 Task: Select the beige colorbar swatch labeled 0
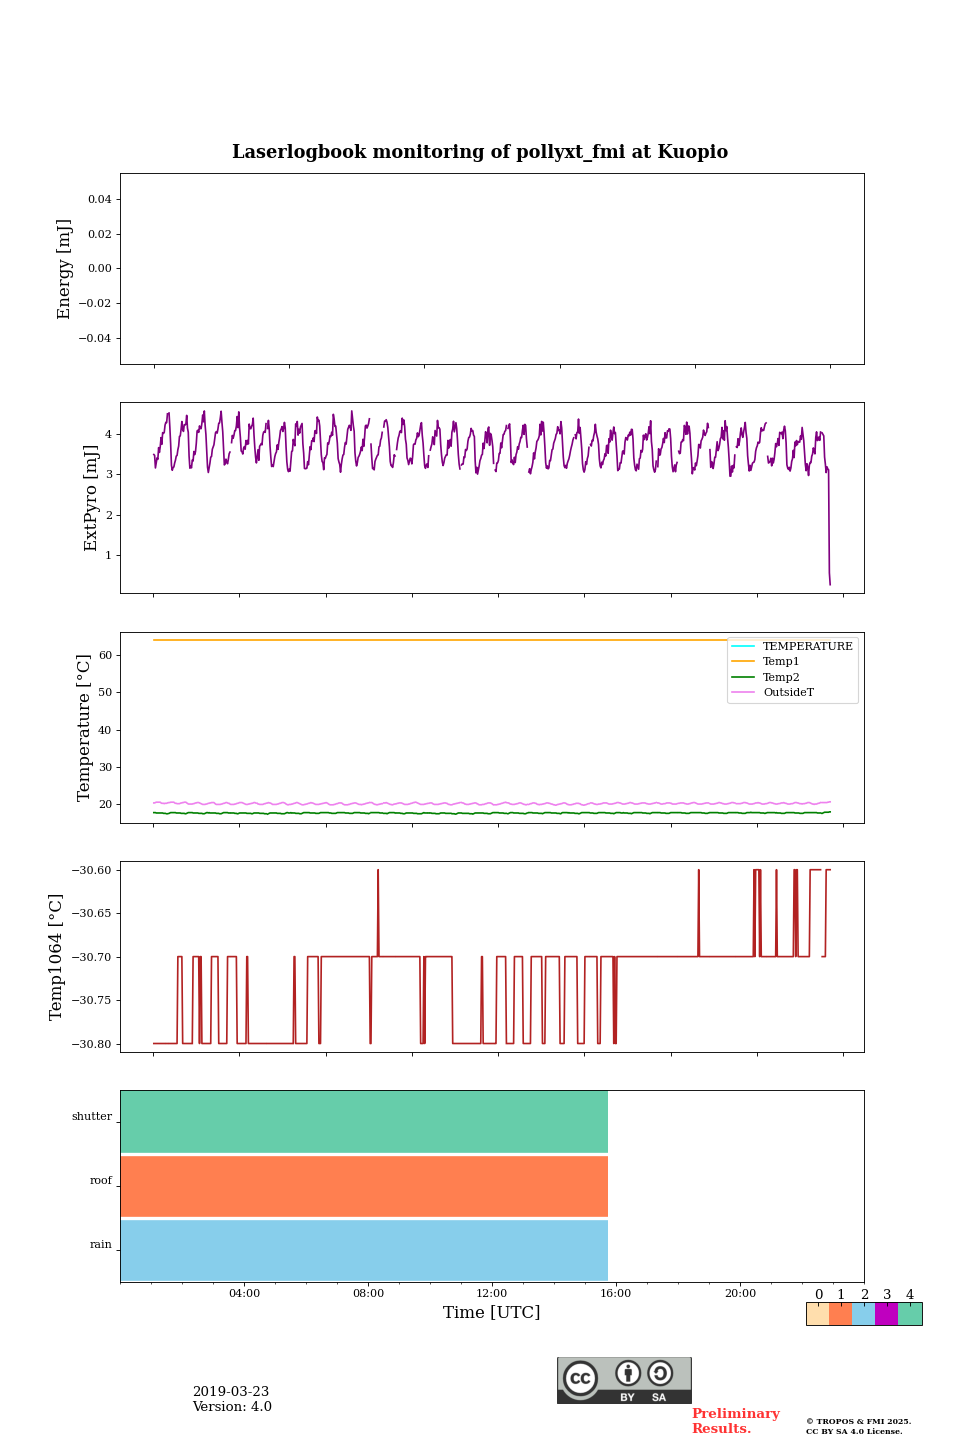tap(817, 1314)
